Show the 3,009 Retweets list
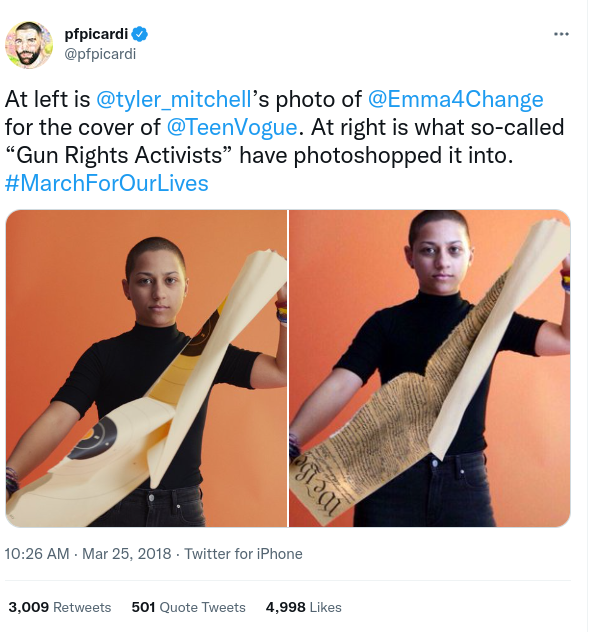 pos(60,607)
